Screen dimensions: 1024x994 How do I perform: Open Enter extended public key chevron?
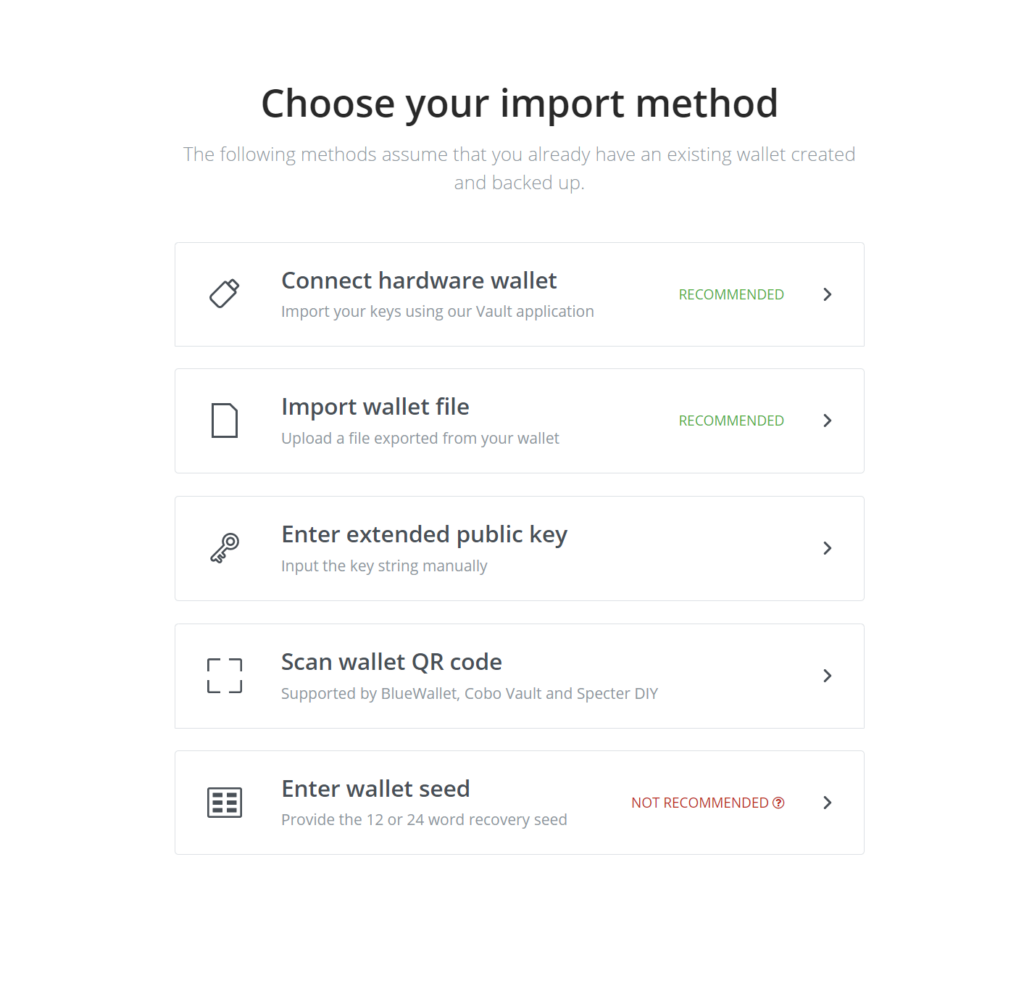[827, 548]
